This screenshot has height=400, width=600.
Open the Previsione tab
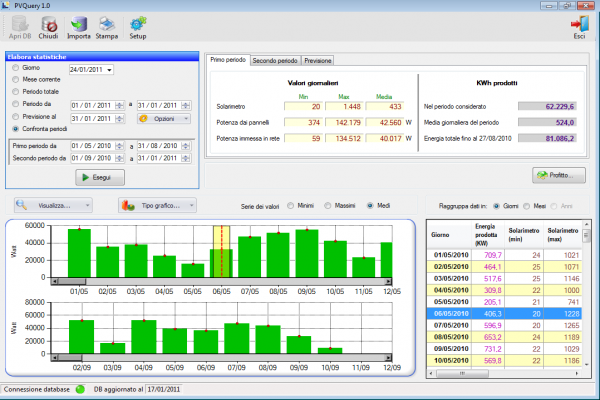point(318,60)
